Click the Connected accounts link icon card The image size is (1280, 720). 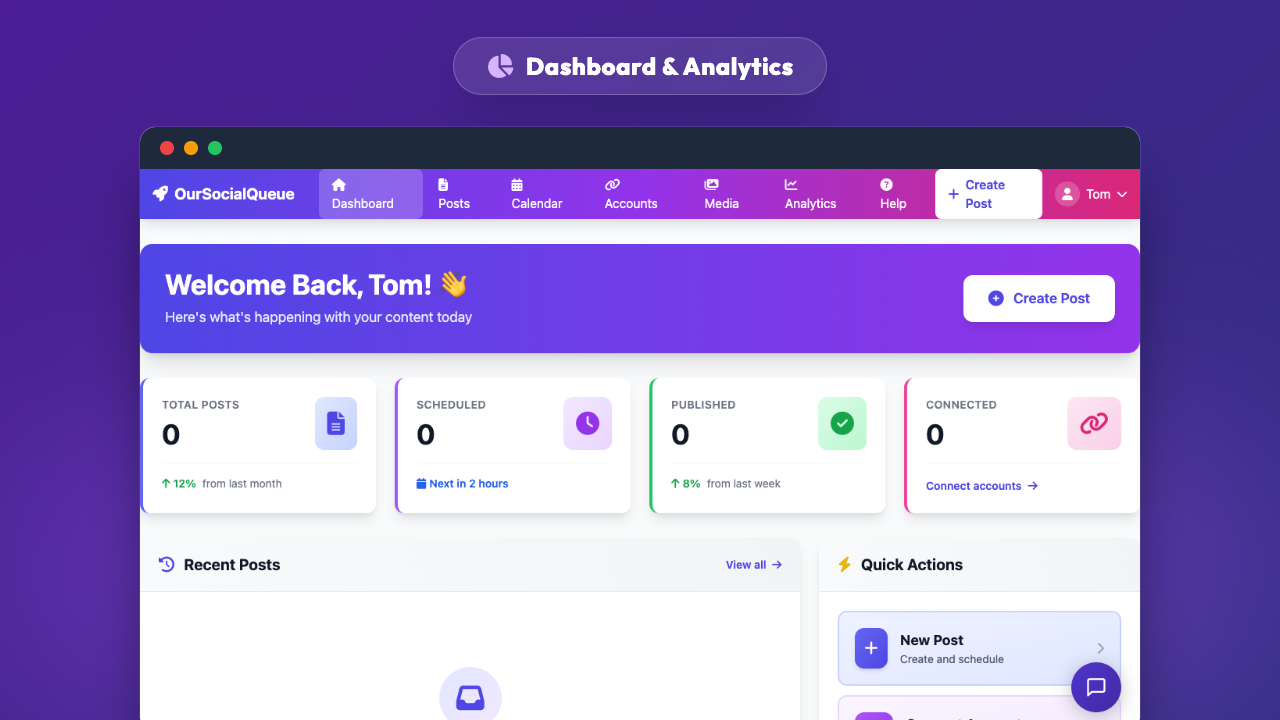click(1094, 423)
